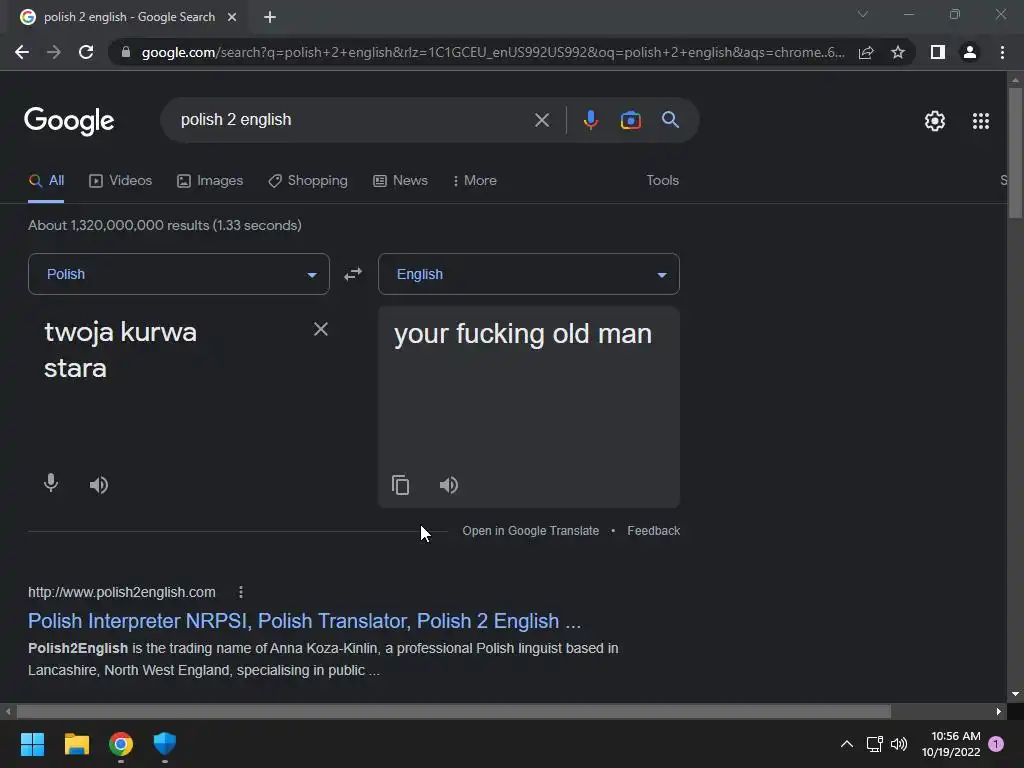
Task: Open the Chrome profile menu
Action: click(970, 52)
